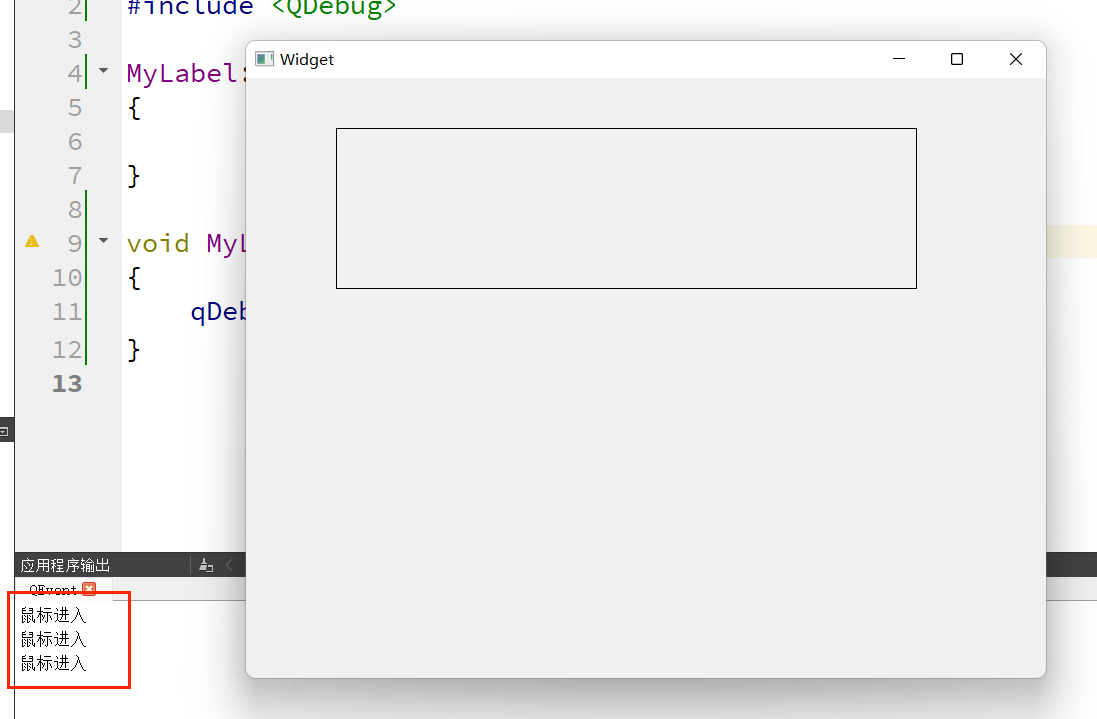This screenshot has height=719, width=1097.
Task: Click the 应用程序输出 panel title
Action: point(65,565)
